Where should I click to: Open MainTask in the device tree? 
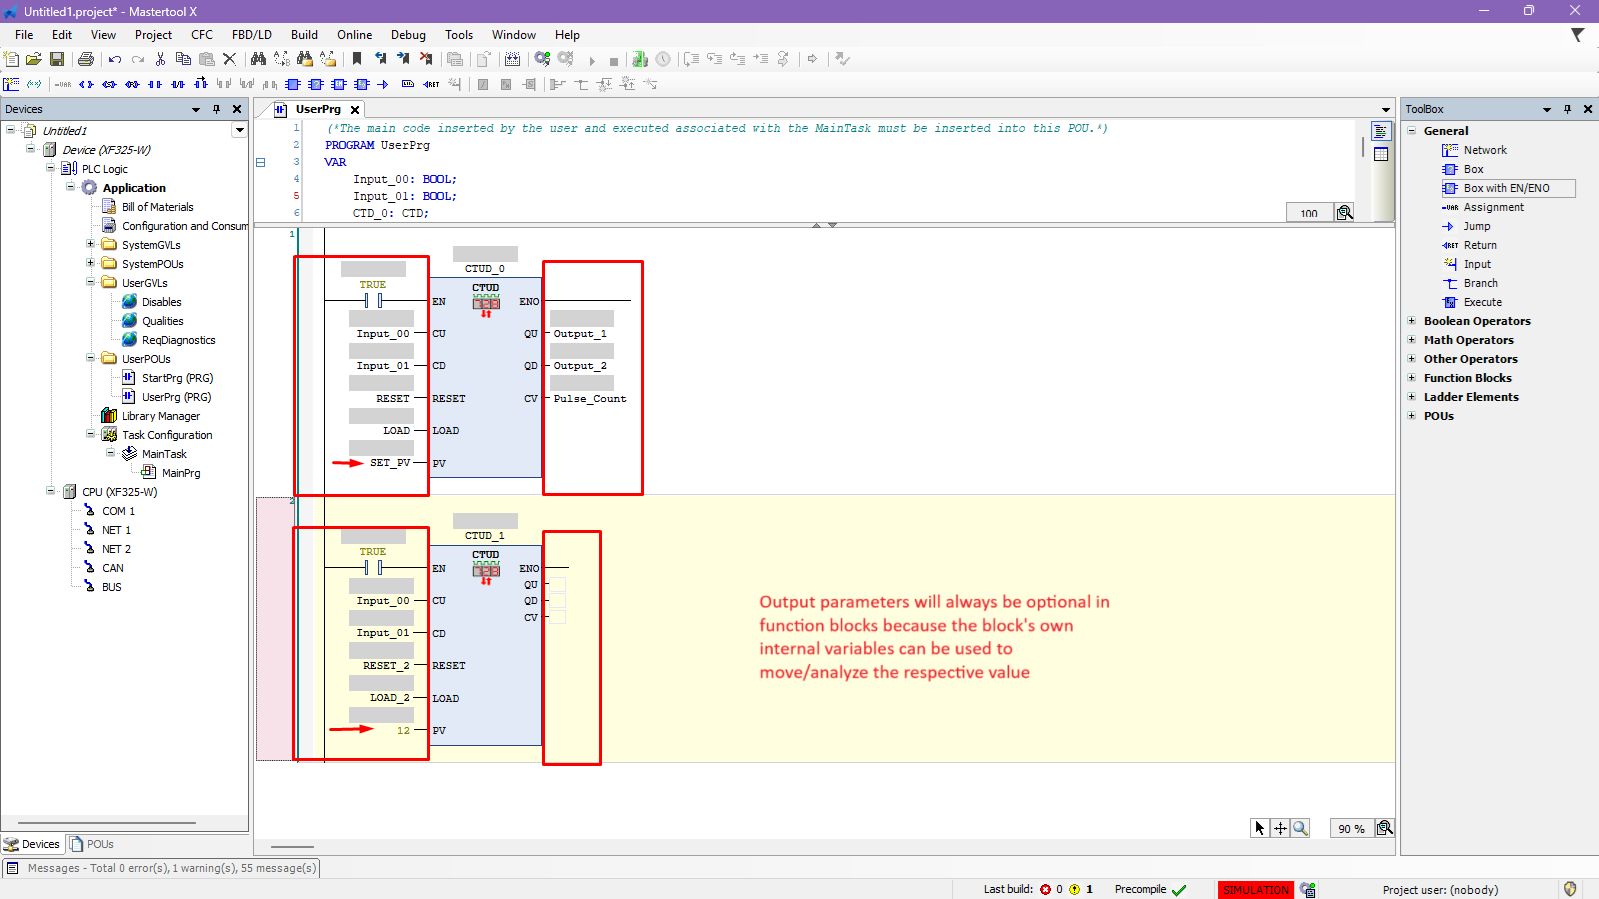tap(164, 454)
